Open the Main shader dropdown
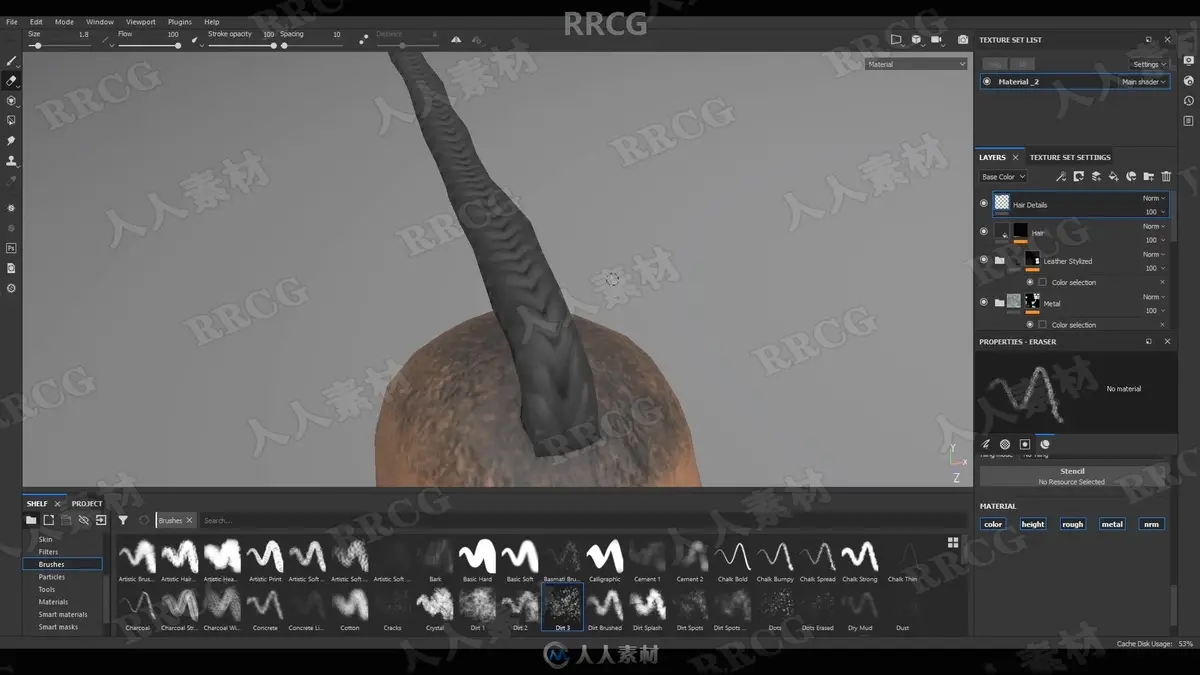This screenshot has height=675, width=1200. [x=1144, y=82]
